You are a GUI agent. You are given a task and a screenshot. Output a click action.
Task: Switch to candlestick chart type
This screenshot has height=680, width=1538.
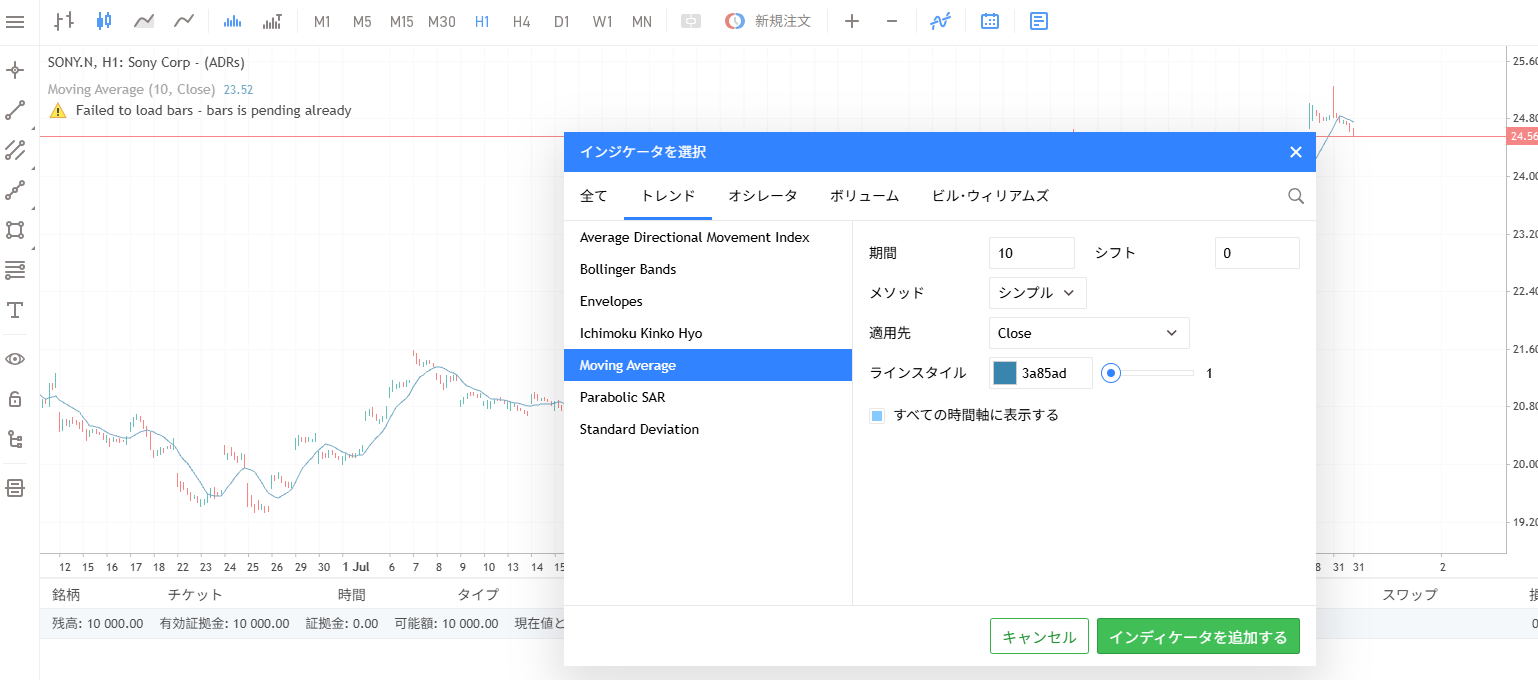104,21
